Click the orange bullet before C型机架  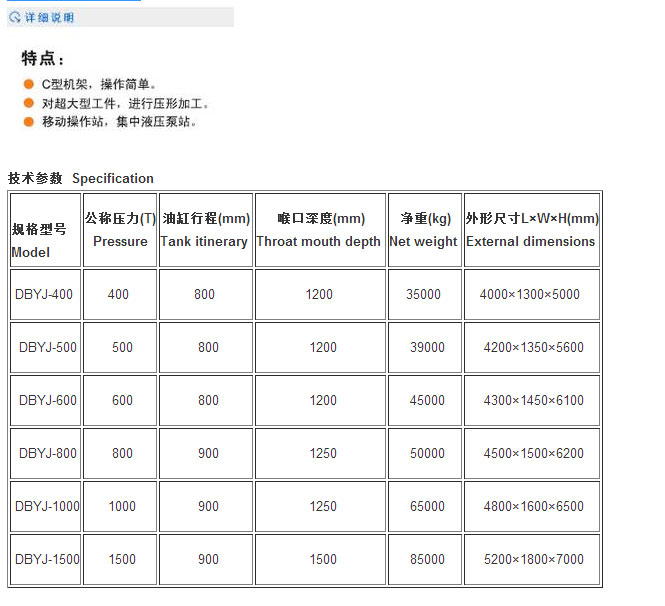click(x=29, y=85)
